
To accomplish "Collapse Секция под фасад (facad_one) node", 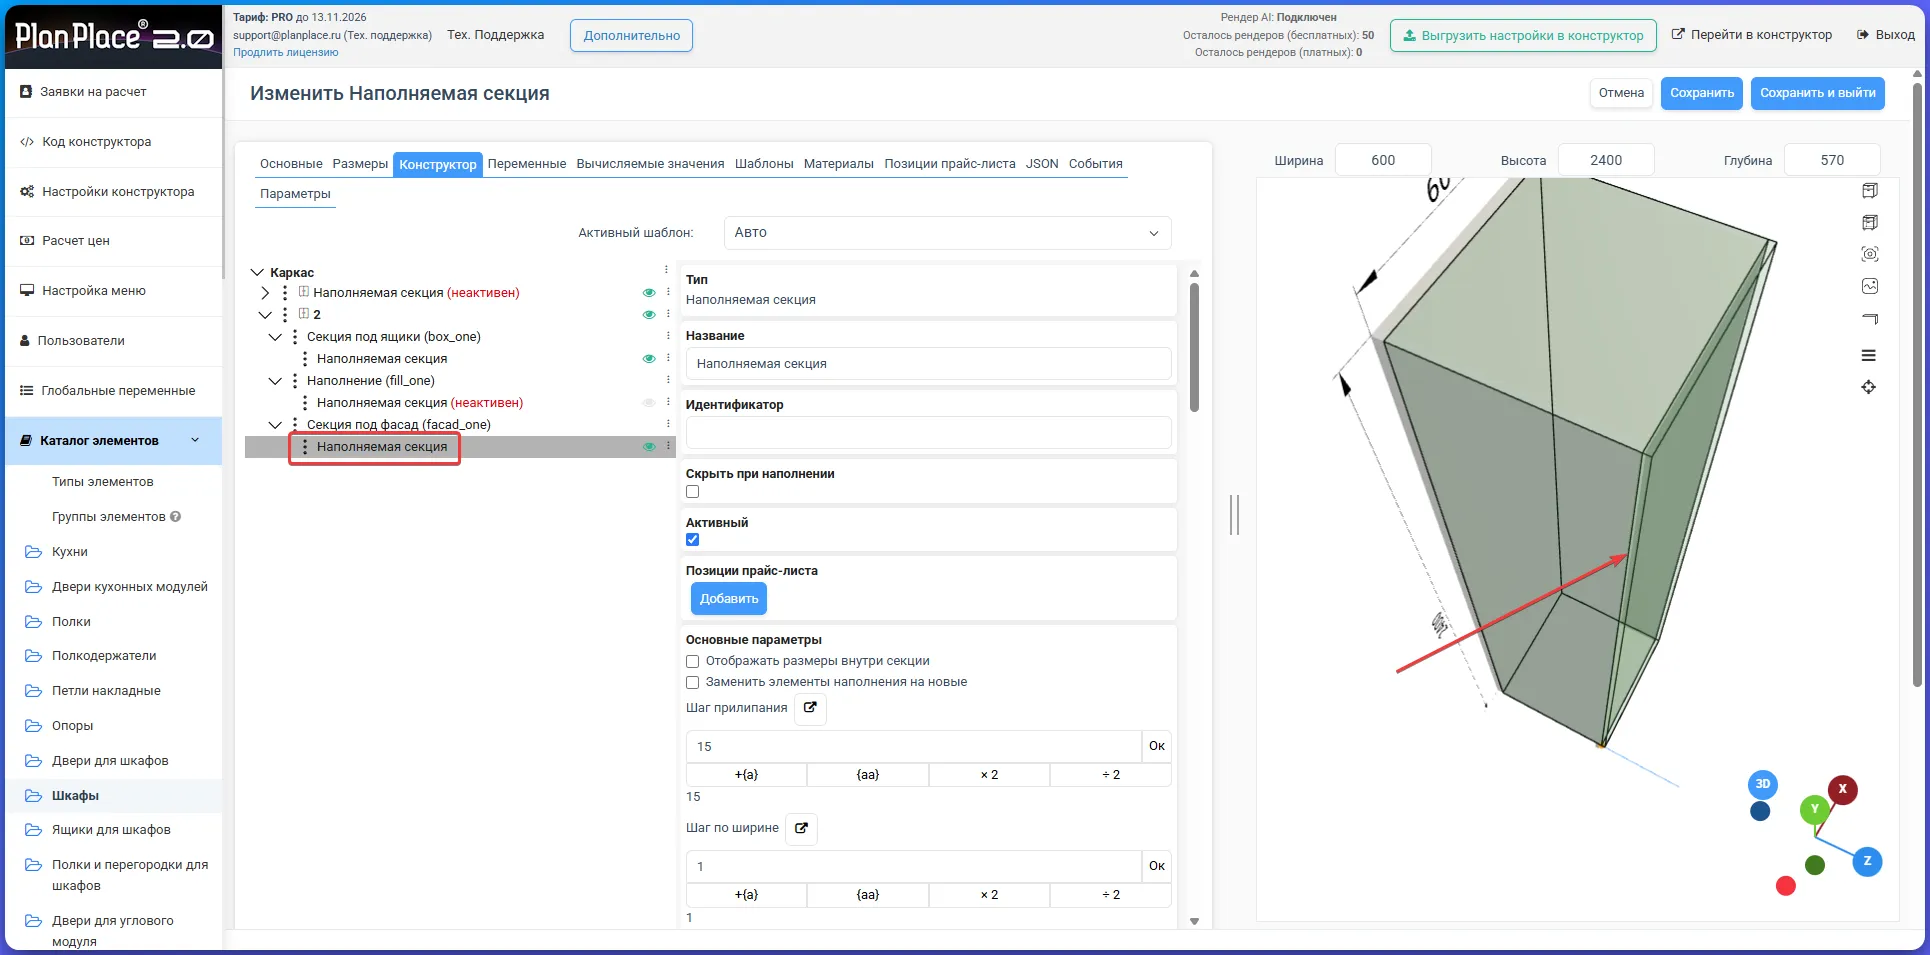I will pos(275,425).
